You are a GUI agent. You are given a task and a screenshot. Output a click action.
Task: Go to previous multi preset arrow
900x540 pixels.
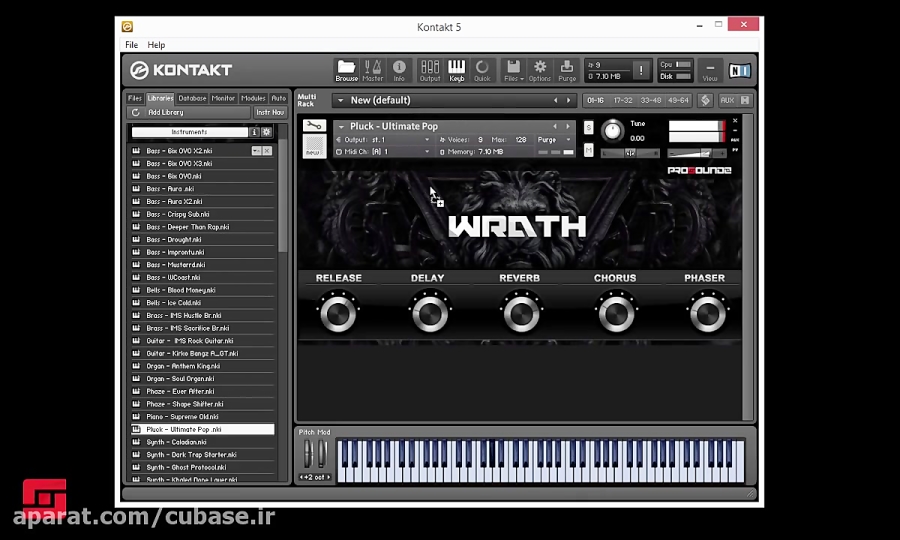555,100
